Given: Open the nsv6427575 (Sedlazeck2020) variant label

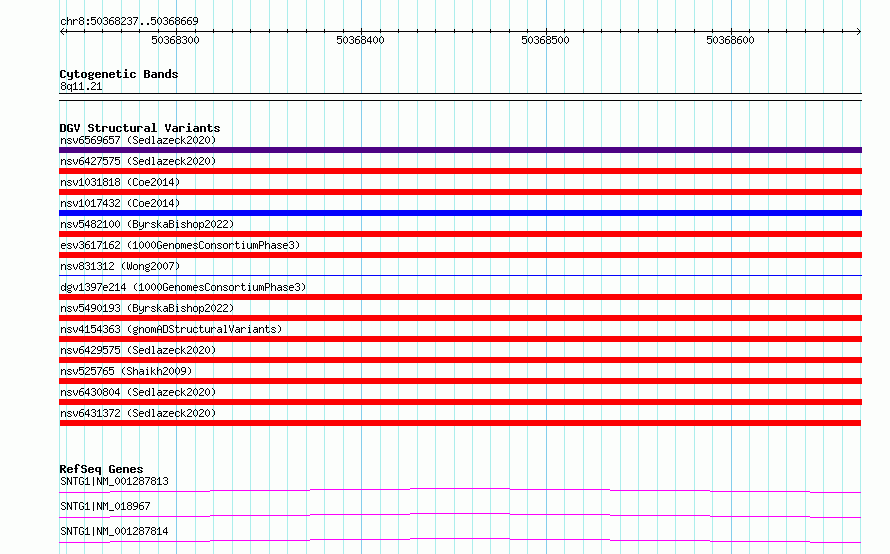Looking at the screenshot, I should 138,161.
